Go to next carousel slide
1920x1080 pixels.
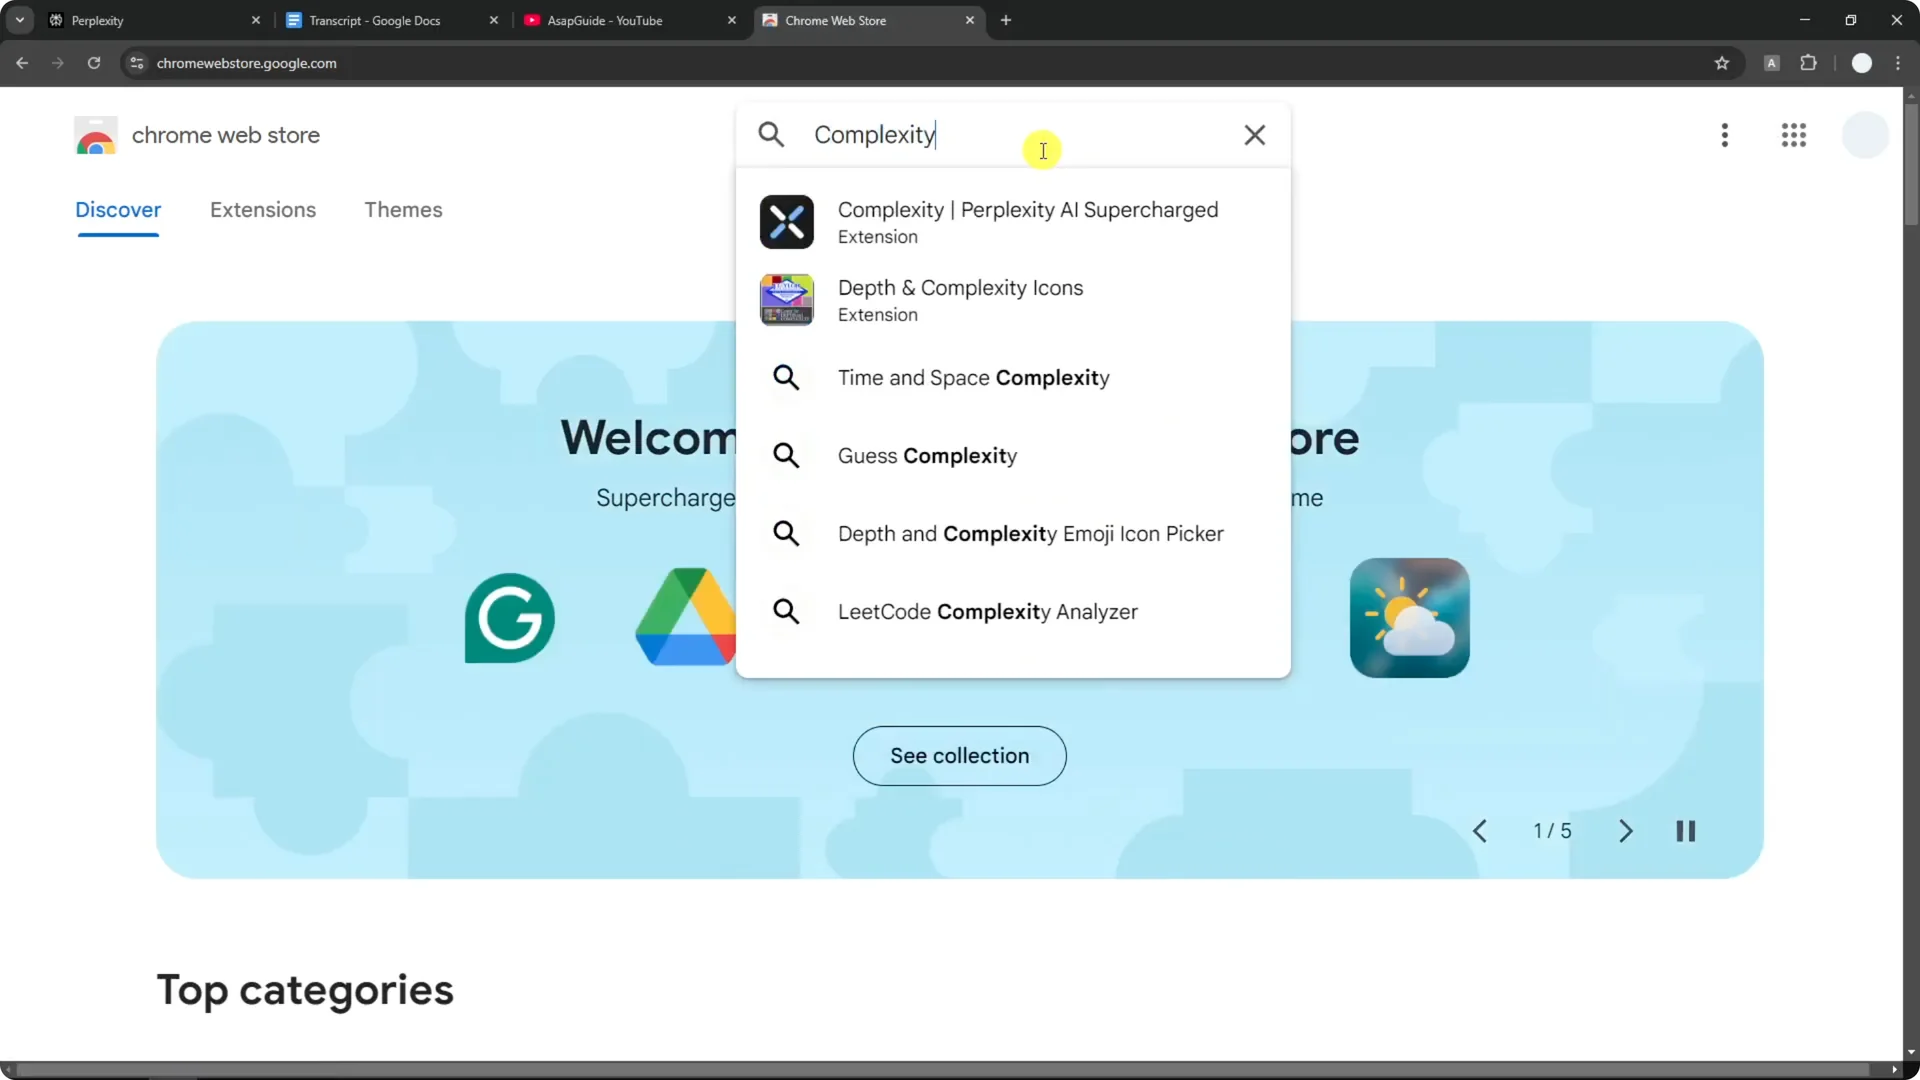pos(1625,831)
